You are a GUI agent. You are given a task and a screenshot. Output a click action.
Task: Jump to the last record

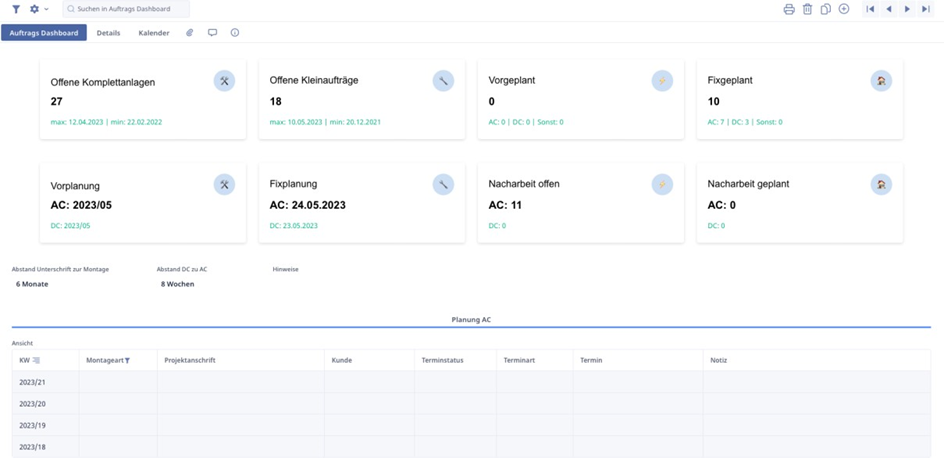(926, 9)
